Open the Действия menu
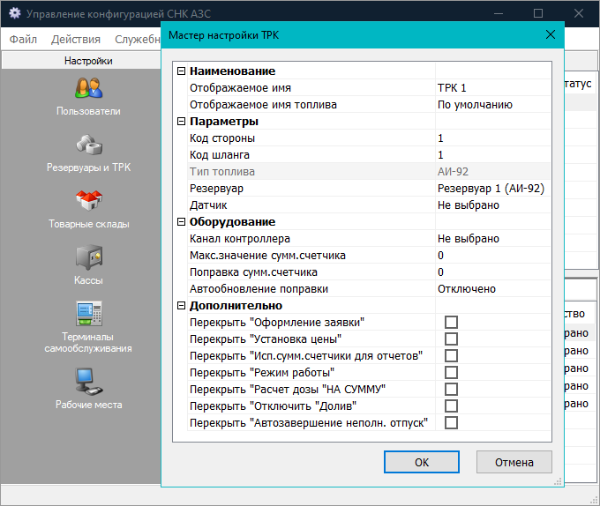The width and height of the screenshot is (600, 506). pyautogui.click(x=75, y=39)
